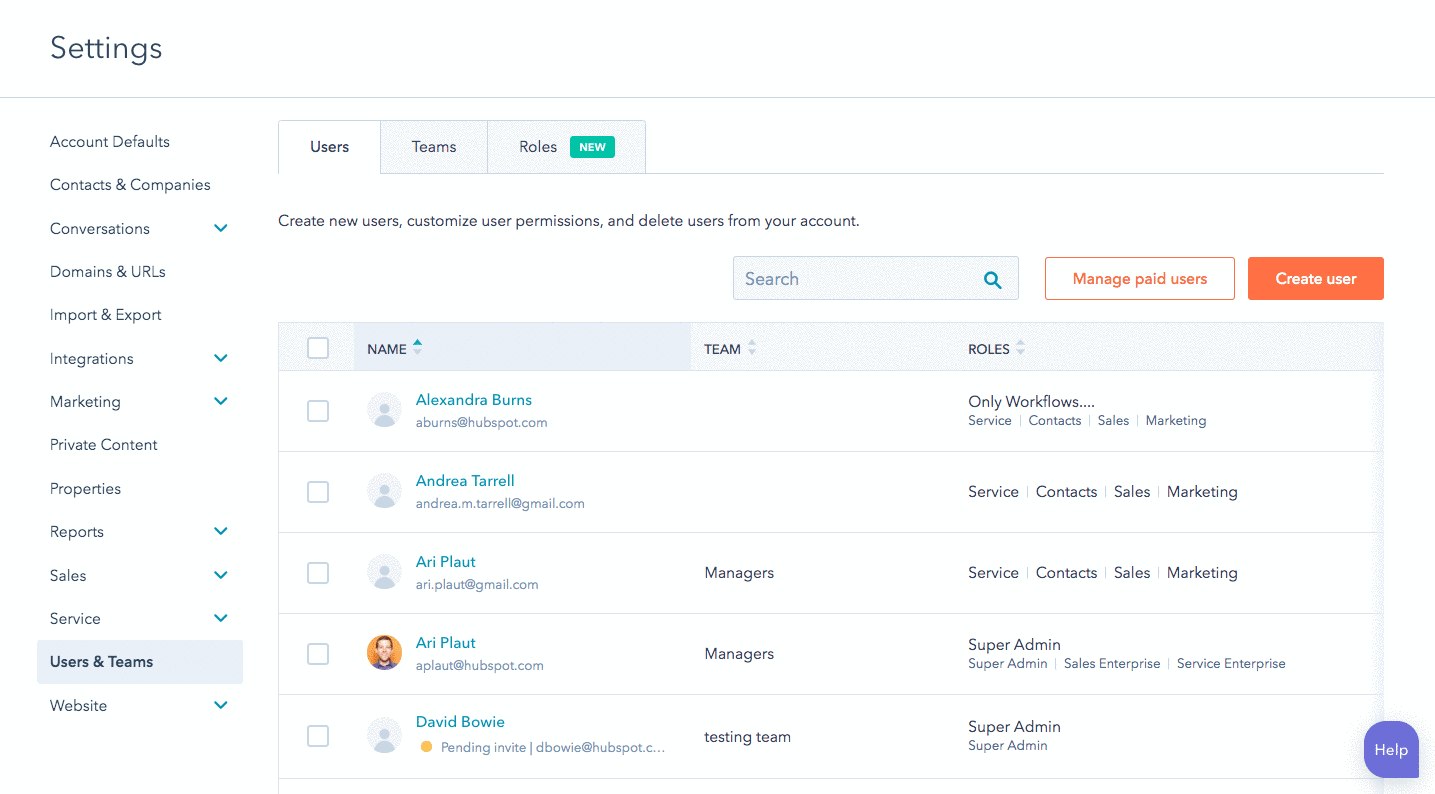Check David Bowie's row checkbox
The width and height of the screenshot is (1435, 794).
coord(318,735)
